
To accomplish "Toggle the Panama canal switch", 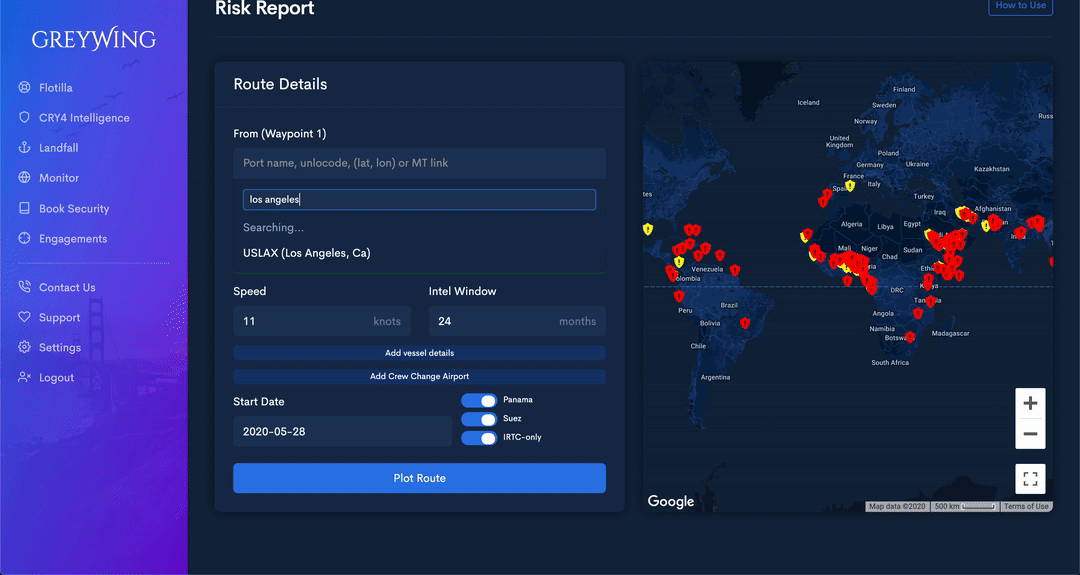I will [x=479, y=400].
